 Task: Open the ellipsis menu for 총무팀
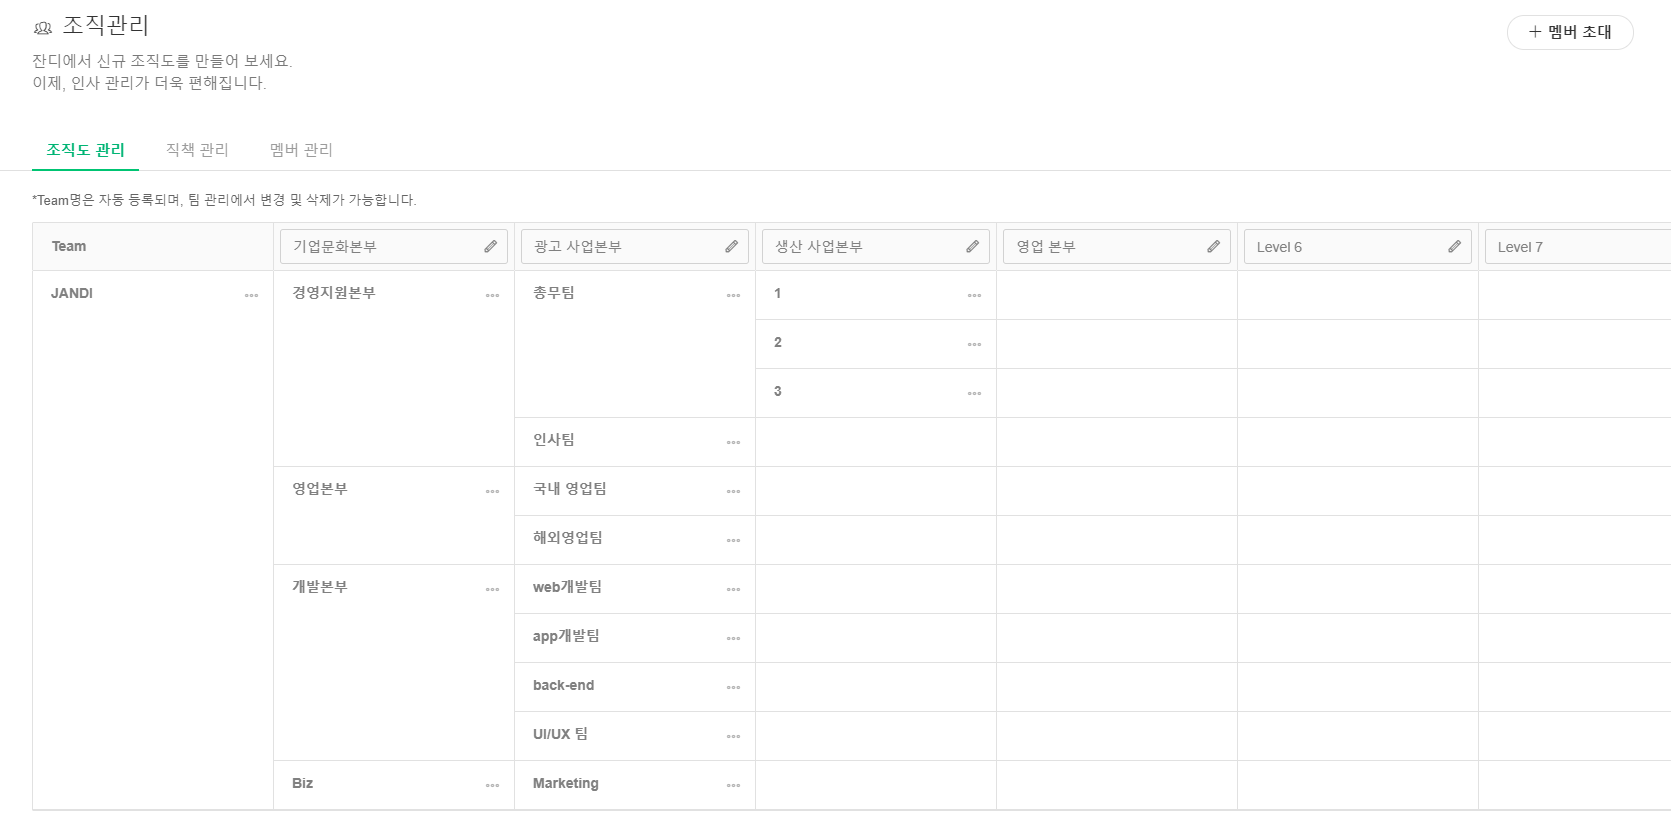click(x=733, y=295)
